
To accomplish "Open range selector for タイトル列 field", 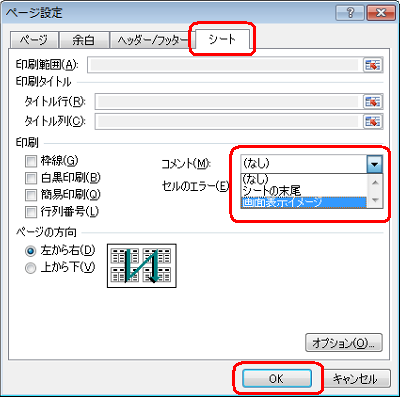I will coord(373,121).
